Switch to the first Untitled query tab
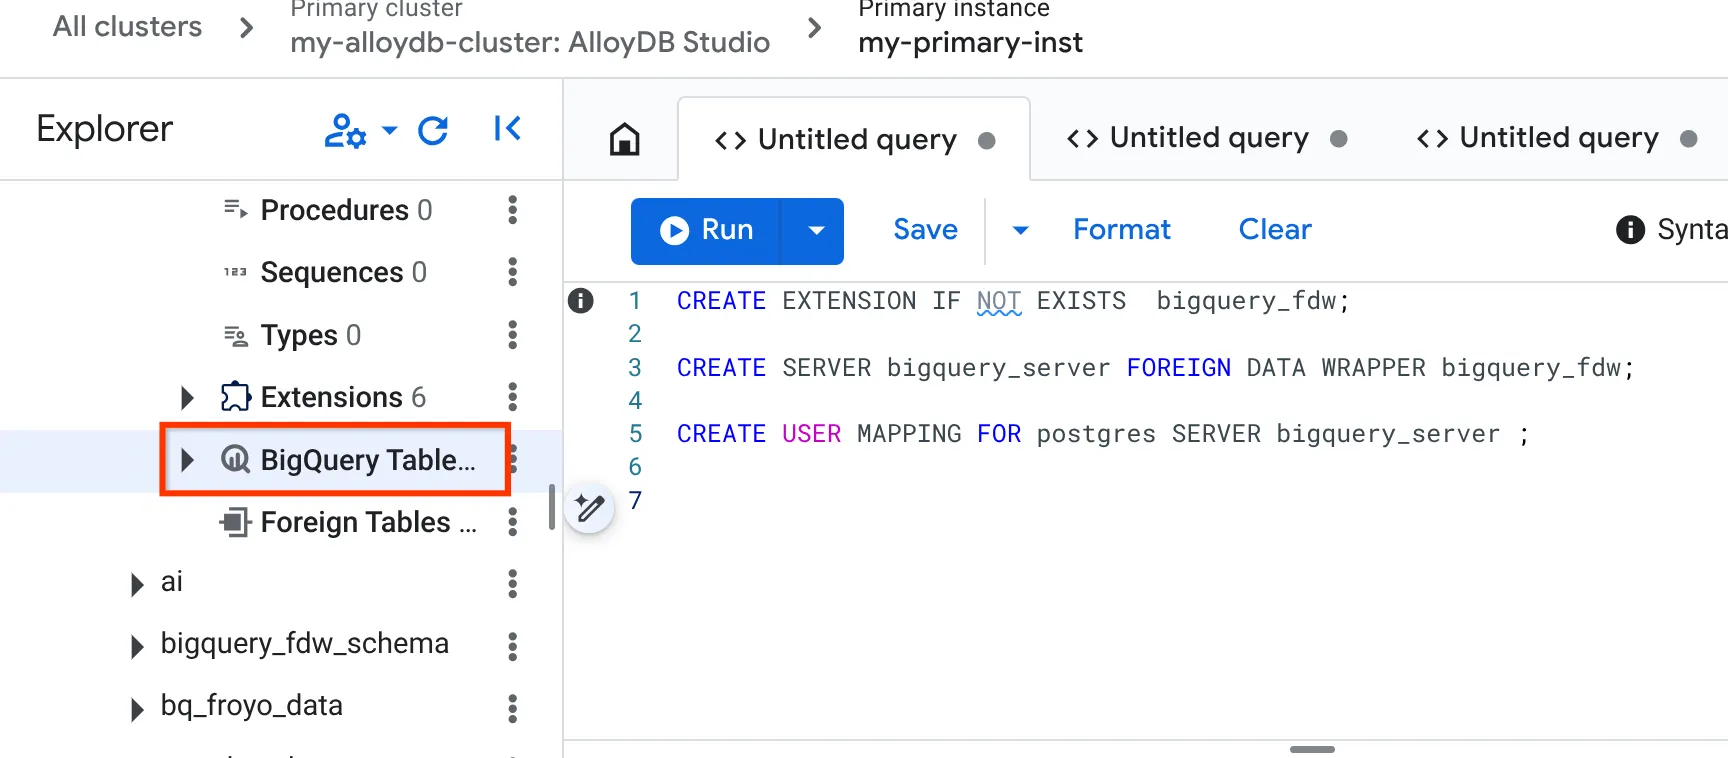 pyautogui.click(x=854, y=139)
